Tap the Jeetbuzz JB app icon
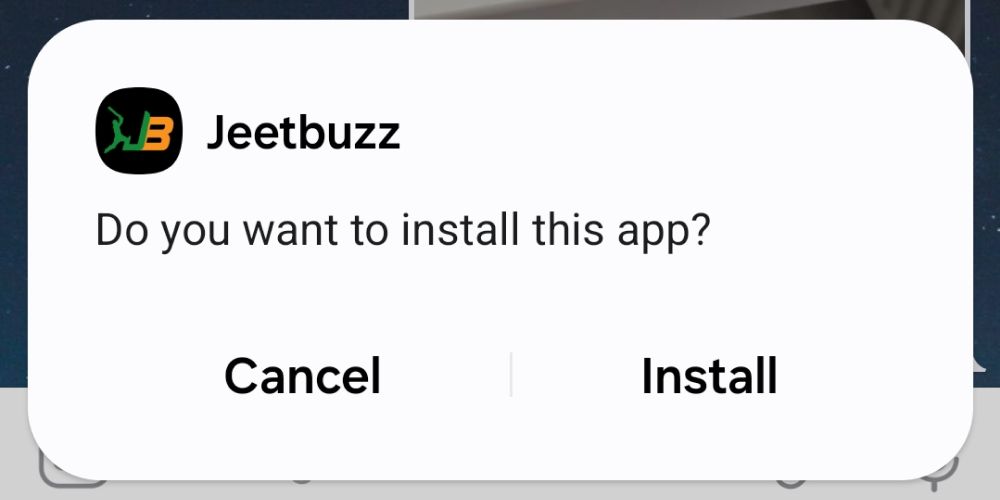The width and height of the screenshot is (1000, 500). [x=139, y=130]
